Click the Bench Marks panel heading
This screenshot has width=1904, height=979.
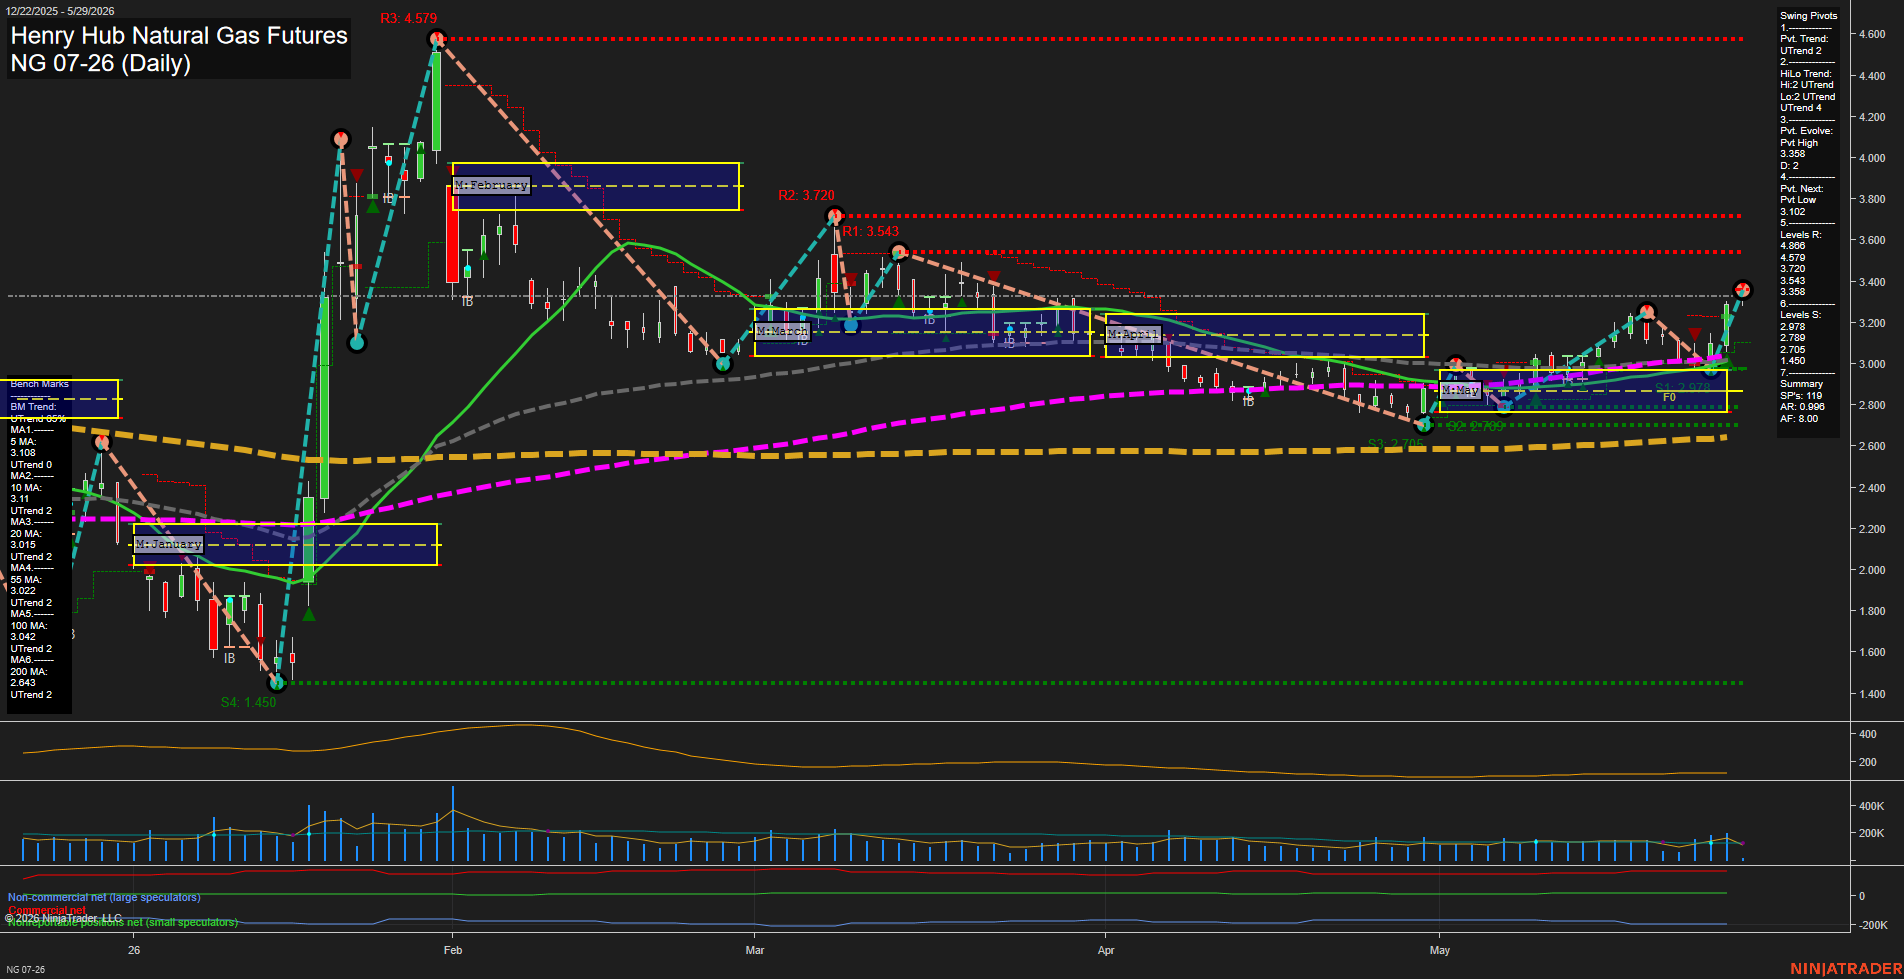tap(40, 384)
